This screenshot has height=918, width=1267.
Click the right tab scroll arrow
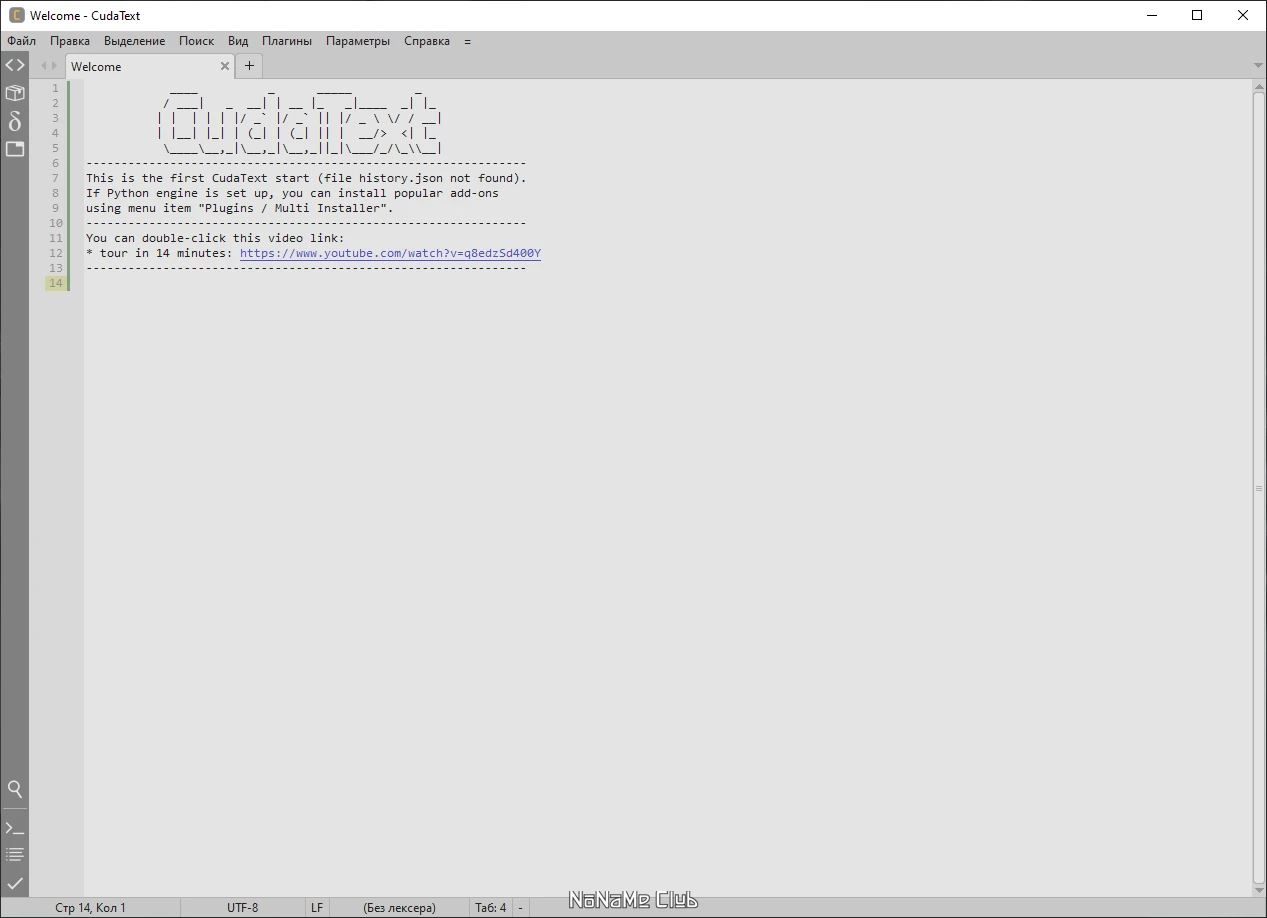pyautogui.click(x=55, y=66)
